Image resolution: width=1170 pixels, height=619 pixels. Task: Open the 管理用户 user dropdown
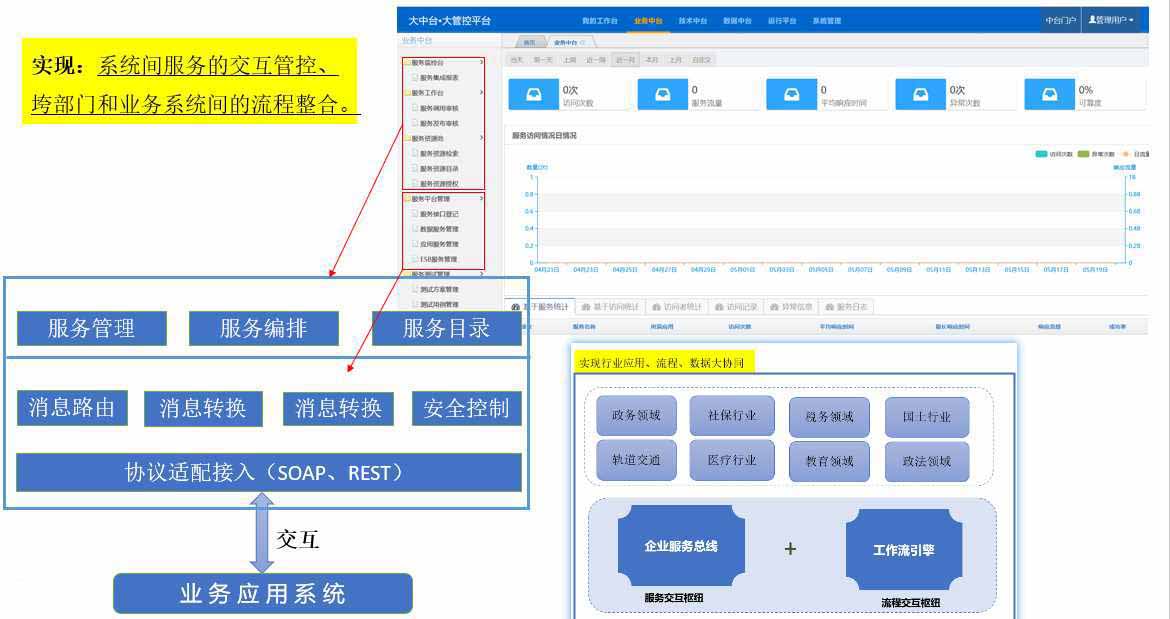[1112, 20]
